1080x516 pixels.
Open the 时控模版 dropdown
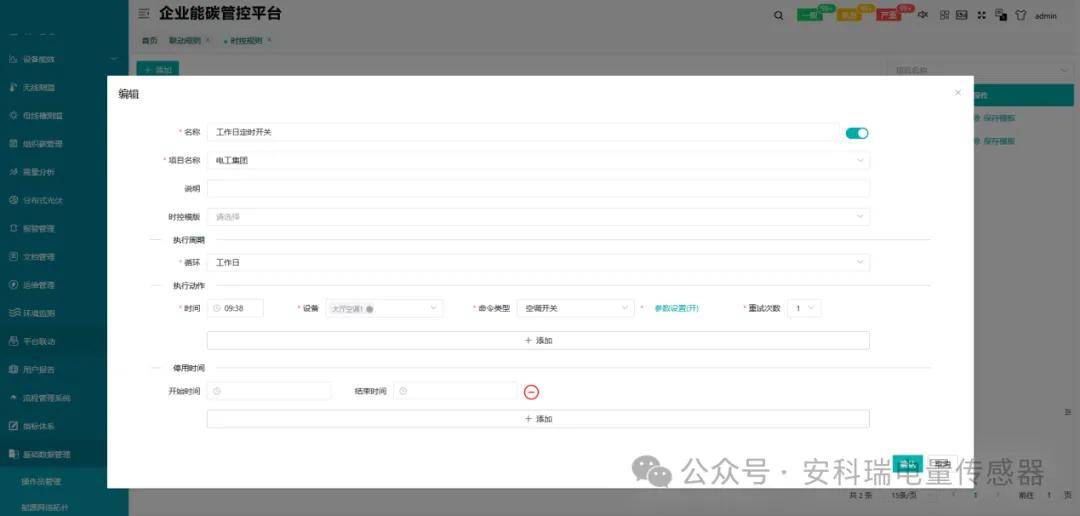538,217
